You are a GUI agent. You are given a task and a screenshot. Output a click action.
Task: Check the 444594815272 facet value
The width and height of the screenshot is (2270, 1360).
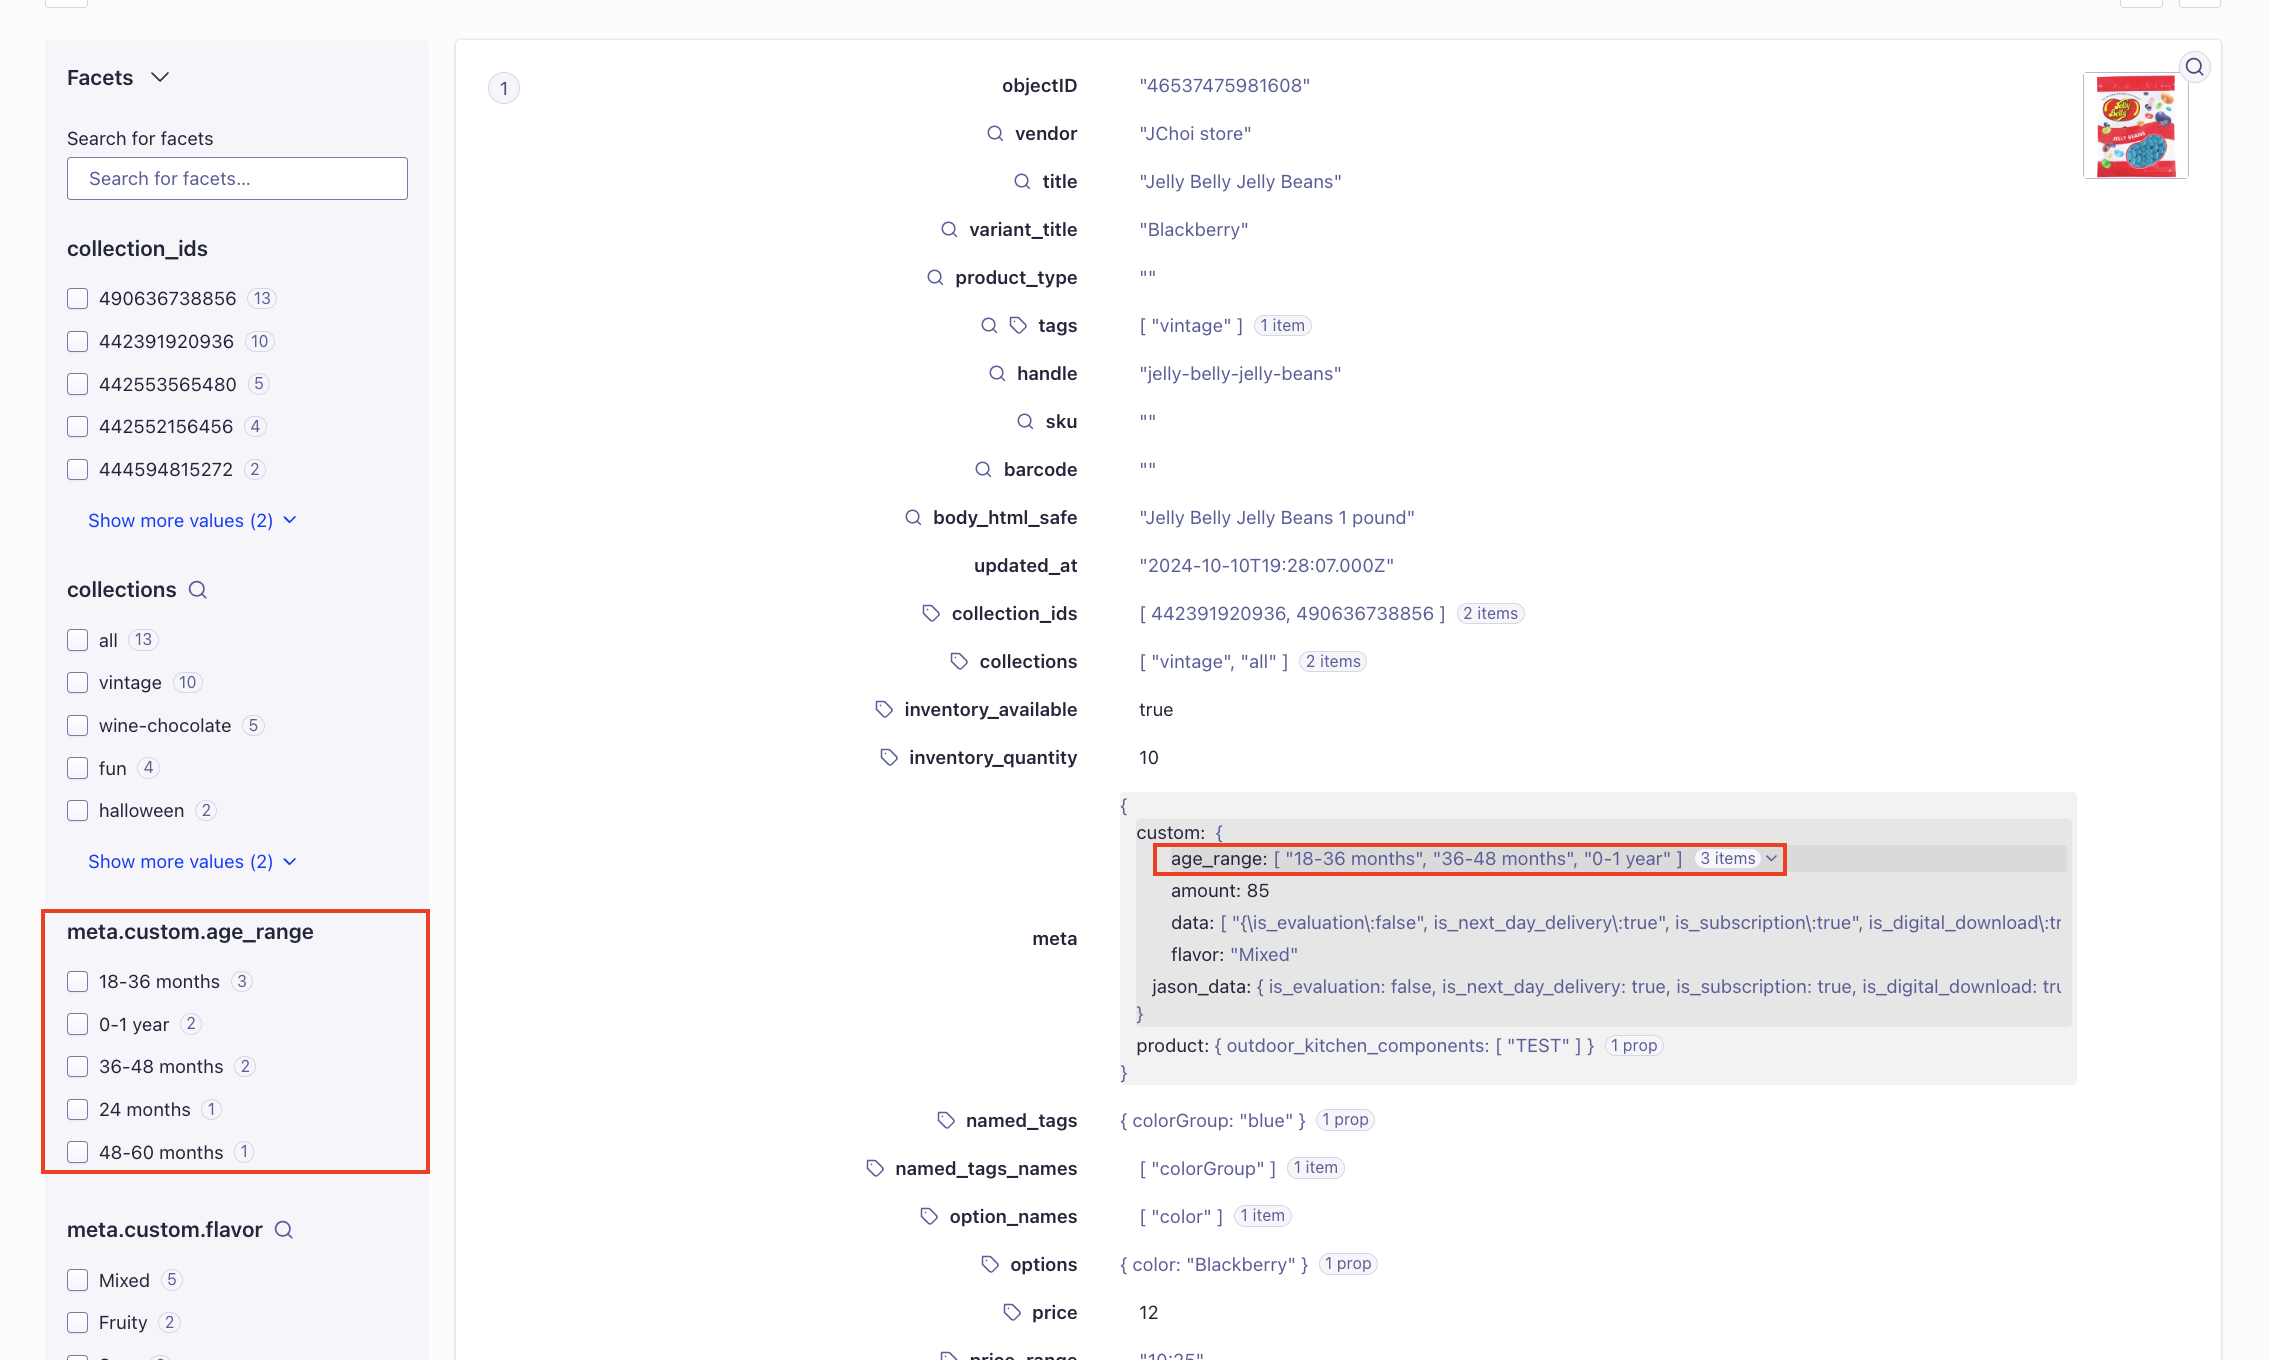[x=78, y=469]
